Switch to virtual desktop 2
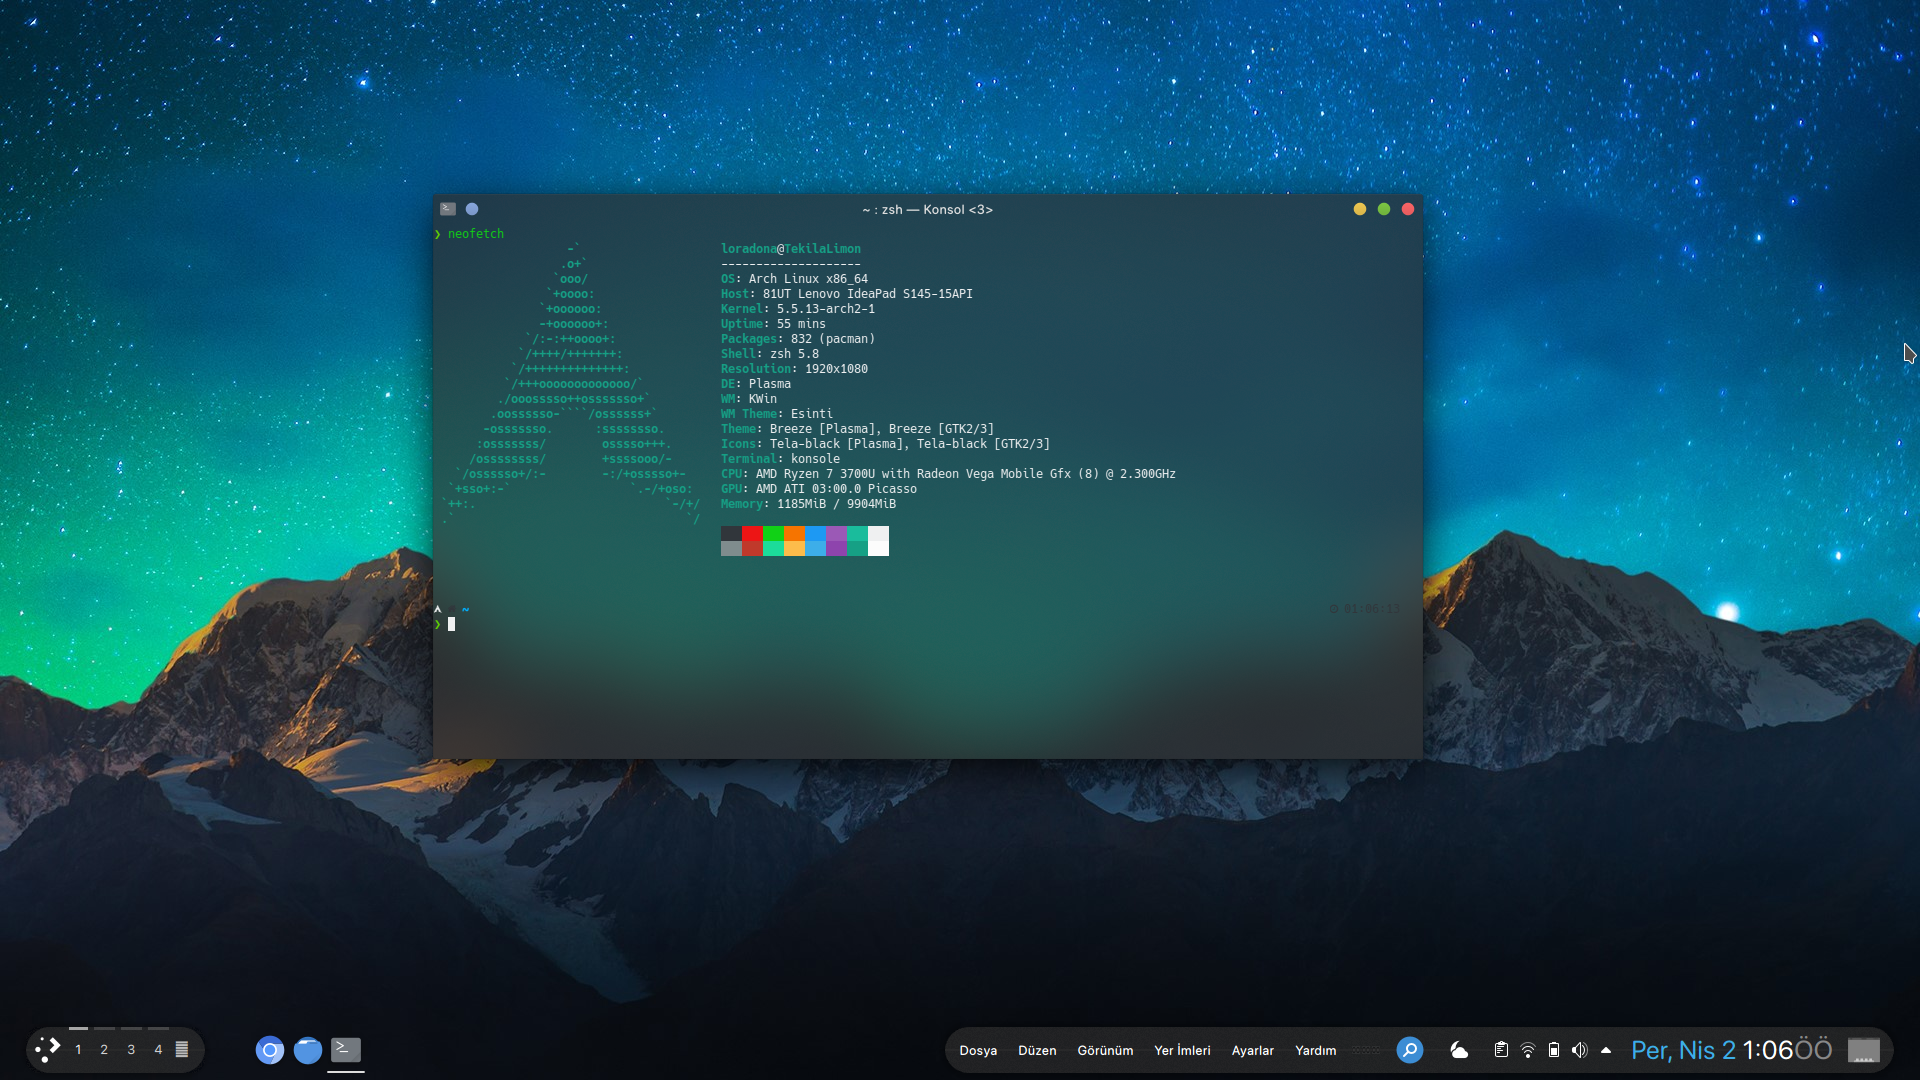 coord(104,1049)
